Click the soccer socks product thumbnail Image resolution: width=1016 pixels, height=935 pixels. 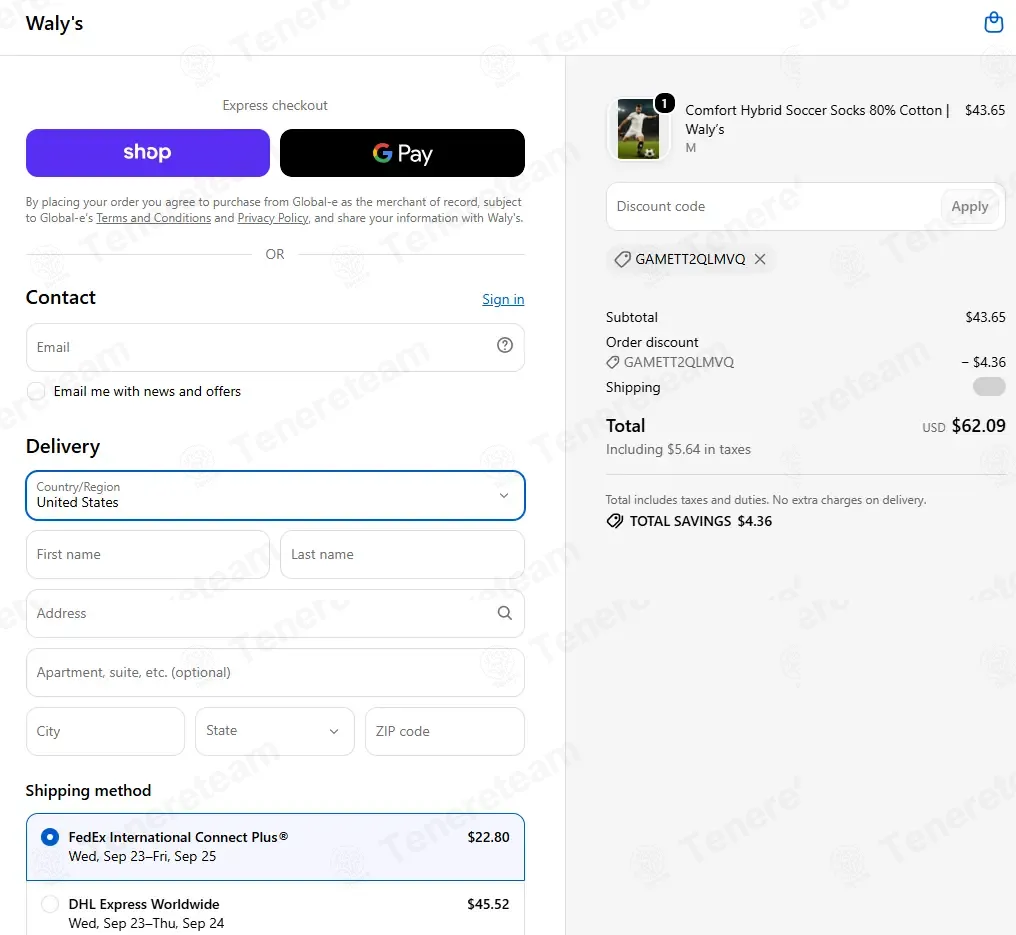click(x=638, y=129)
